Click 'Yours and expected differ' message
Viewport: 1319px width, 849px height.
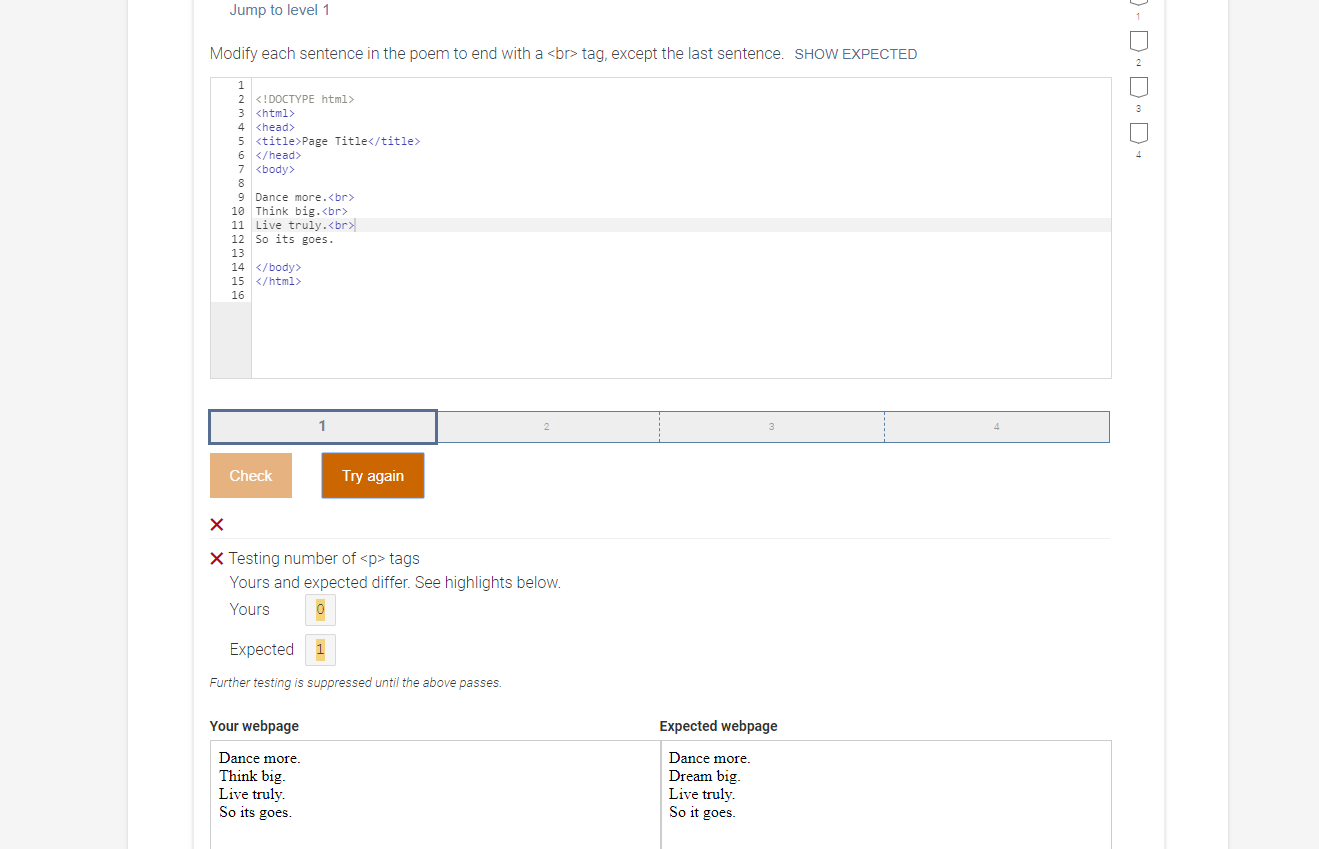point(395,583)
